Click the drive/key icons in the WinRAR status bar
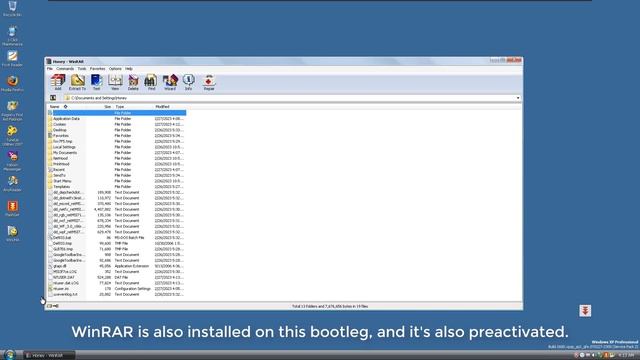The height and width of the screenshot is (360, 640). click(53, 306)
